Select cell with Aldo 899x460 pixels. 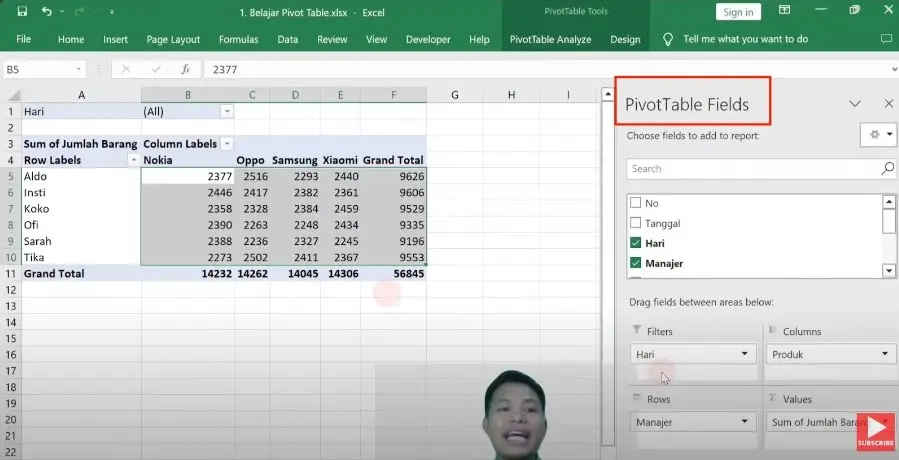point(81,177)
